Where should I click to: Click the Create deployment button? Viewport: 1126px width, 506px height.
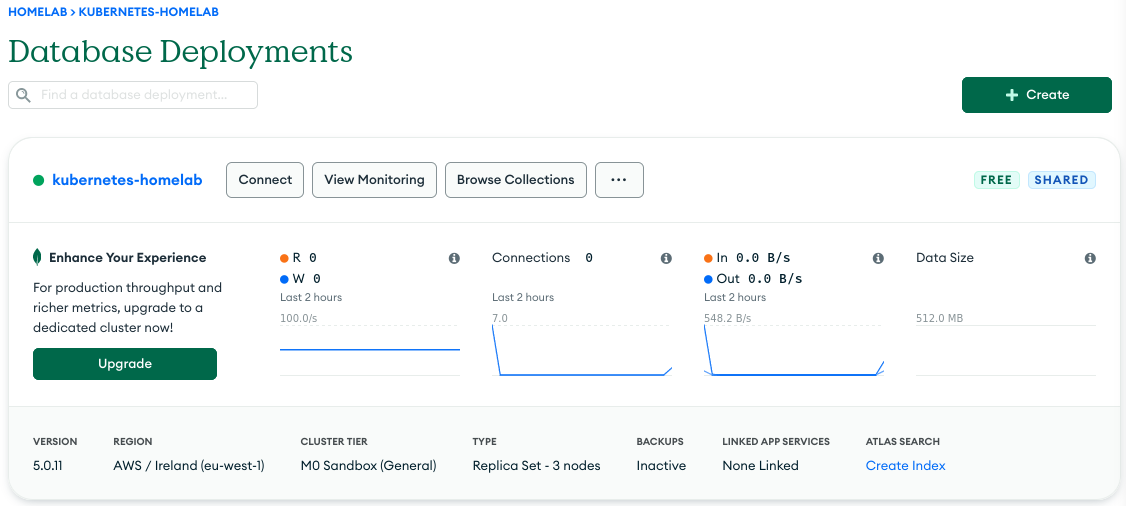pos(1036,95)
